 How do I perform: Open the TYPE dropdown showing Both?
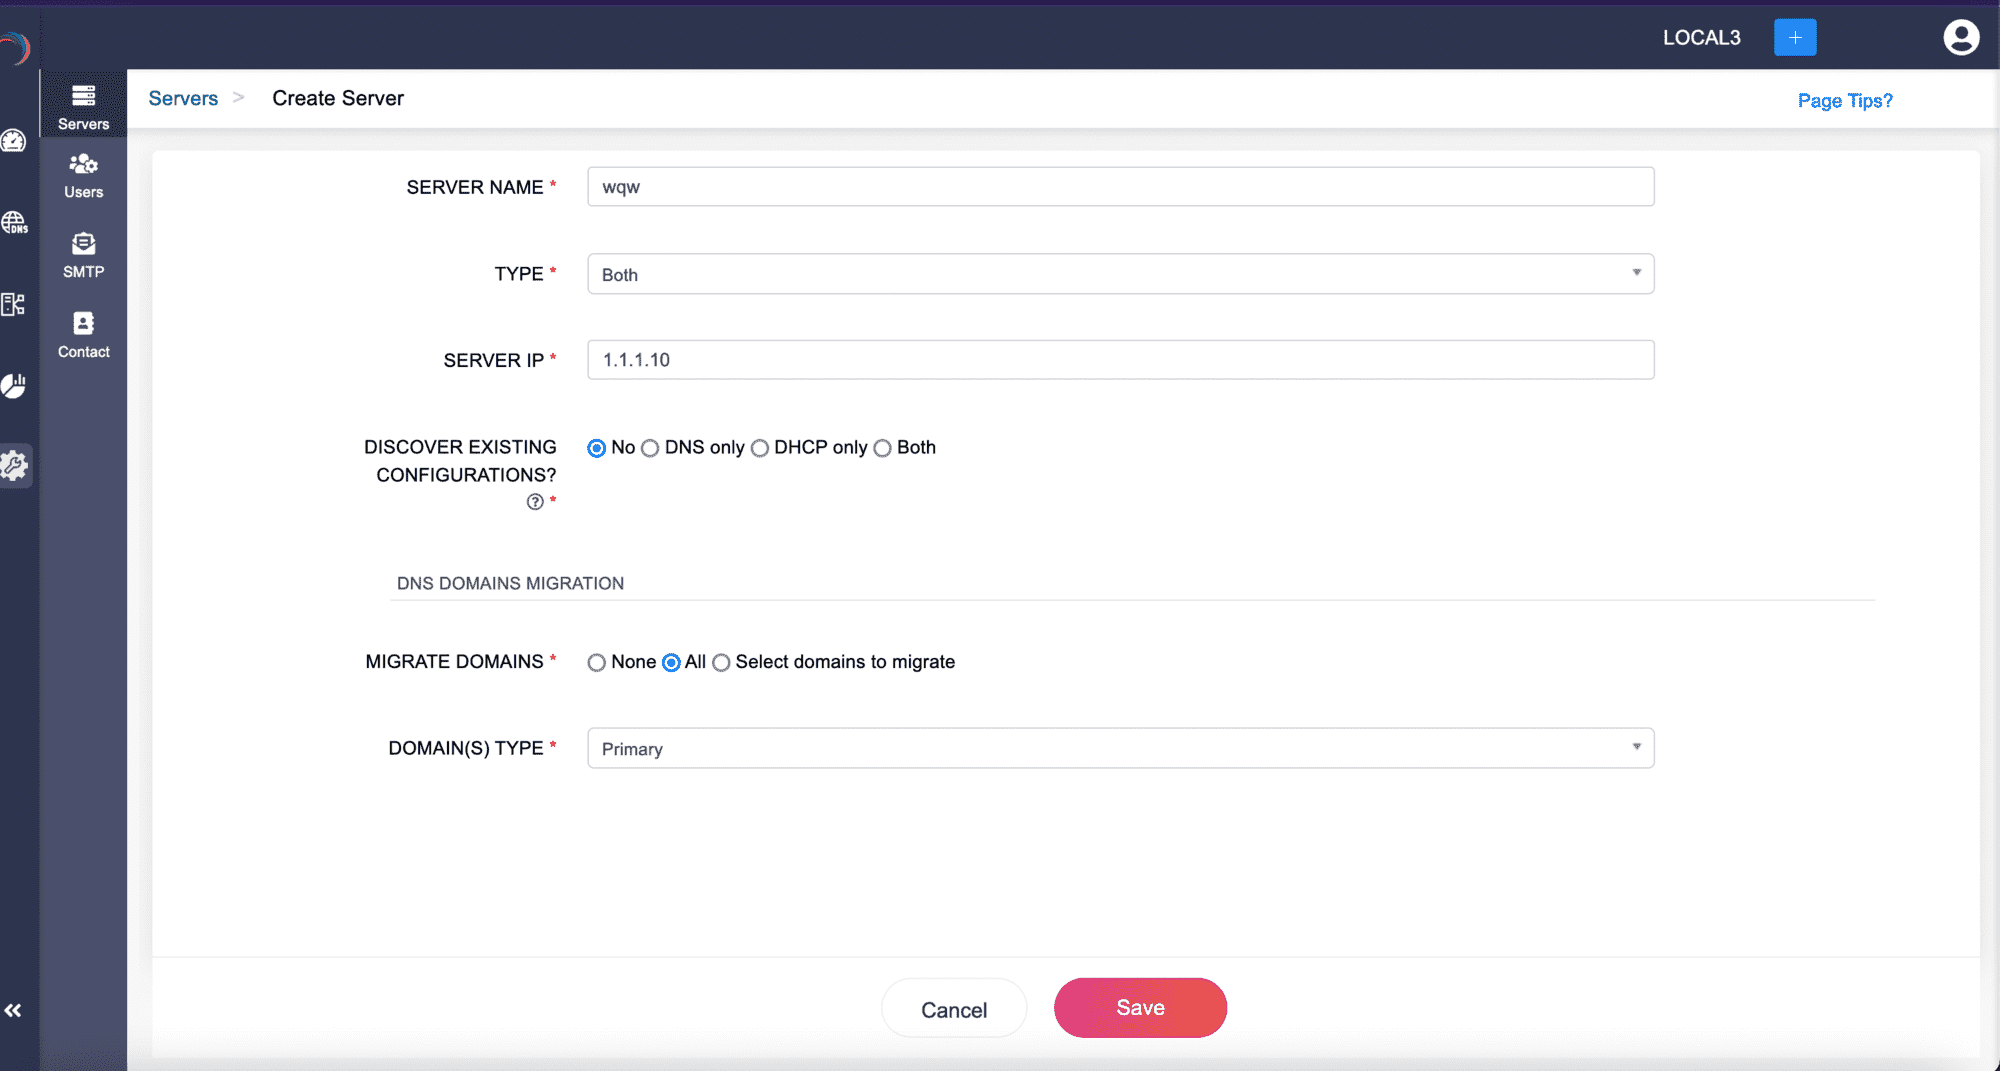(x=1120, y=274)
